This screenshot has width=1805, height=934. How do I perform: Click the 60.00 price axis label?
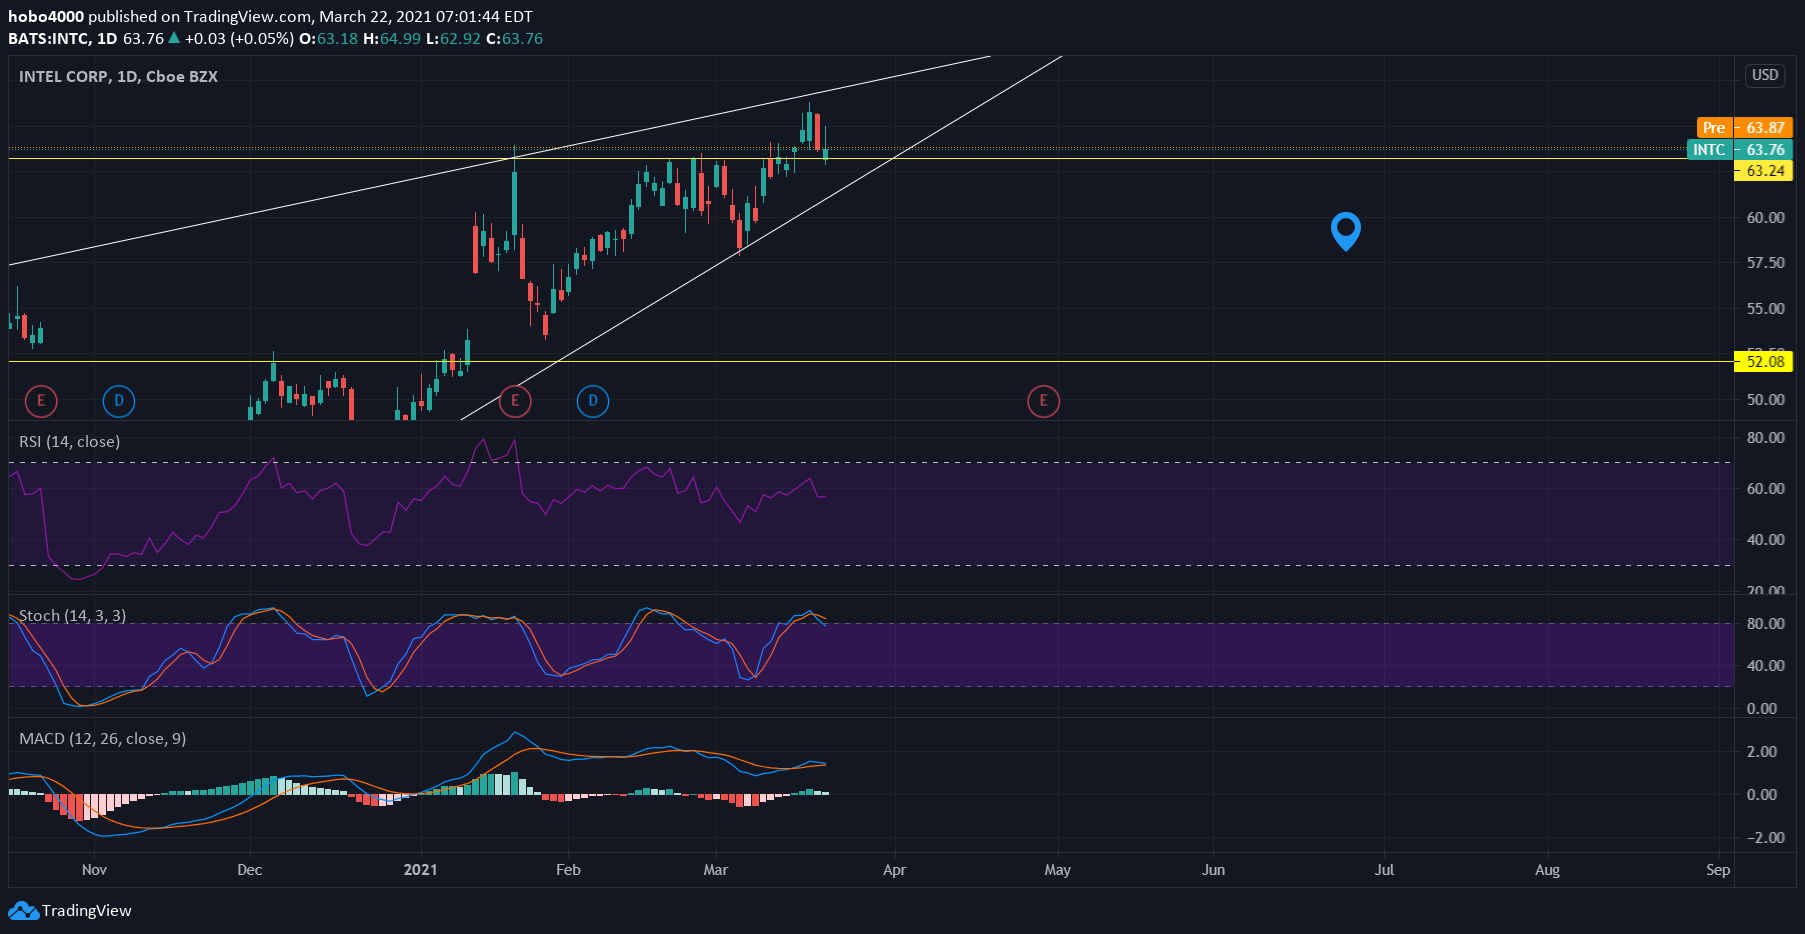pyautogui.click(x=1765, y=218)
